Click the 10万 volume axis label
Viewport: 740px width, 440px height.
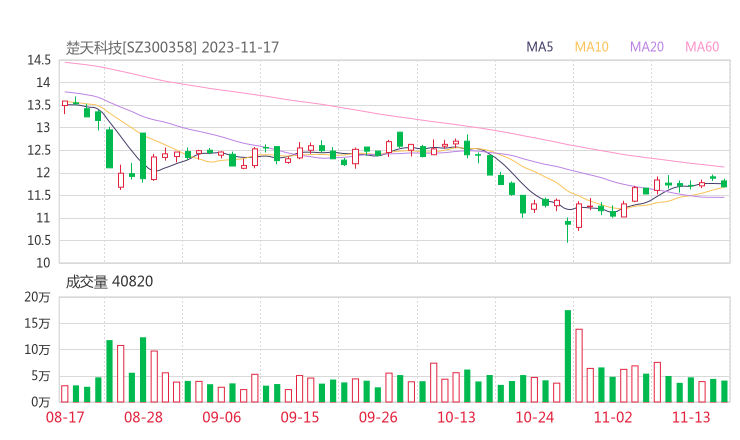tap(37, 350)
